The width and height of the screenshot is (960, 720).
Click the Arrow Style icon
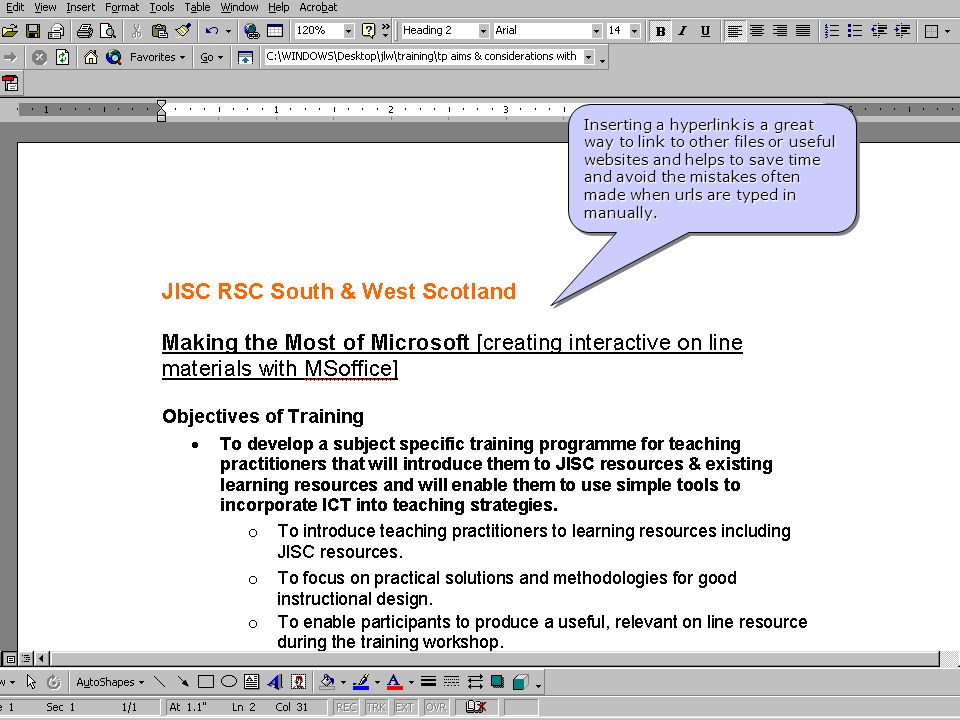click(x=474, y=681)
